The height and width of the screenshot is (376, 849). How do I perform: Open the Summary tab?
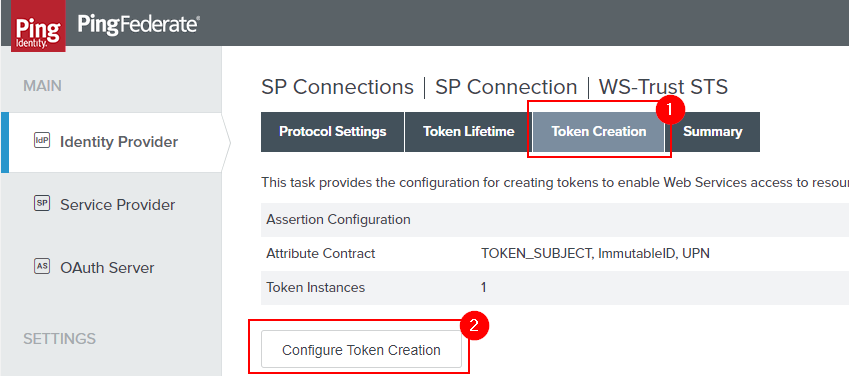click(712, 132)
